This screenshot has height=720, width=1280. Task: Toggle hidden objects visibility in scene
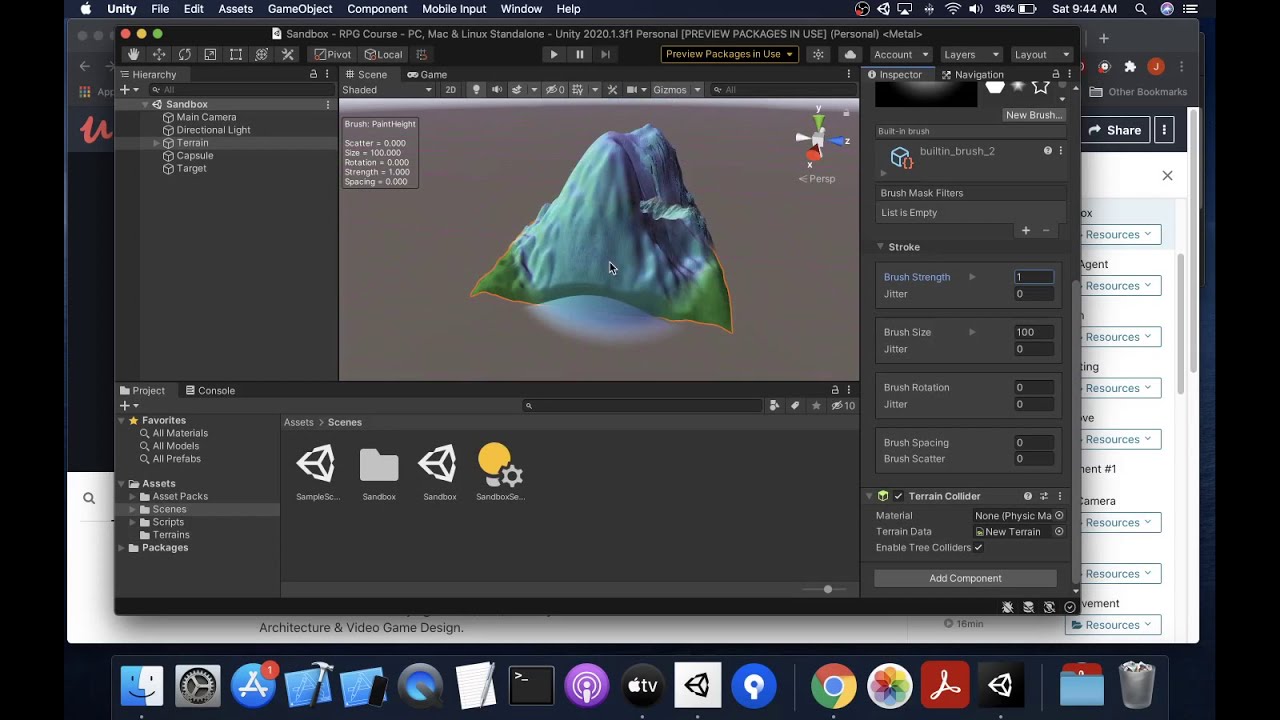pos(555,90)
